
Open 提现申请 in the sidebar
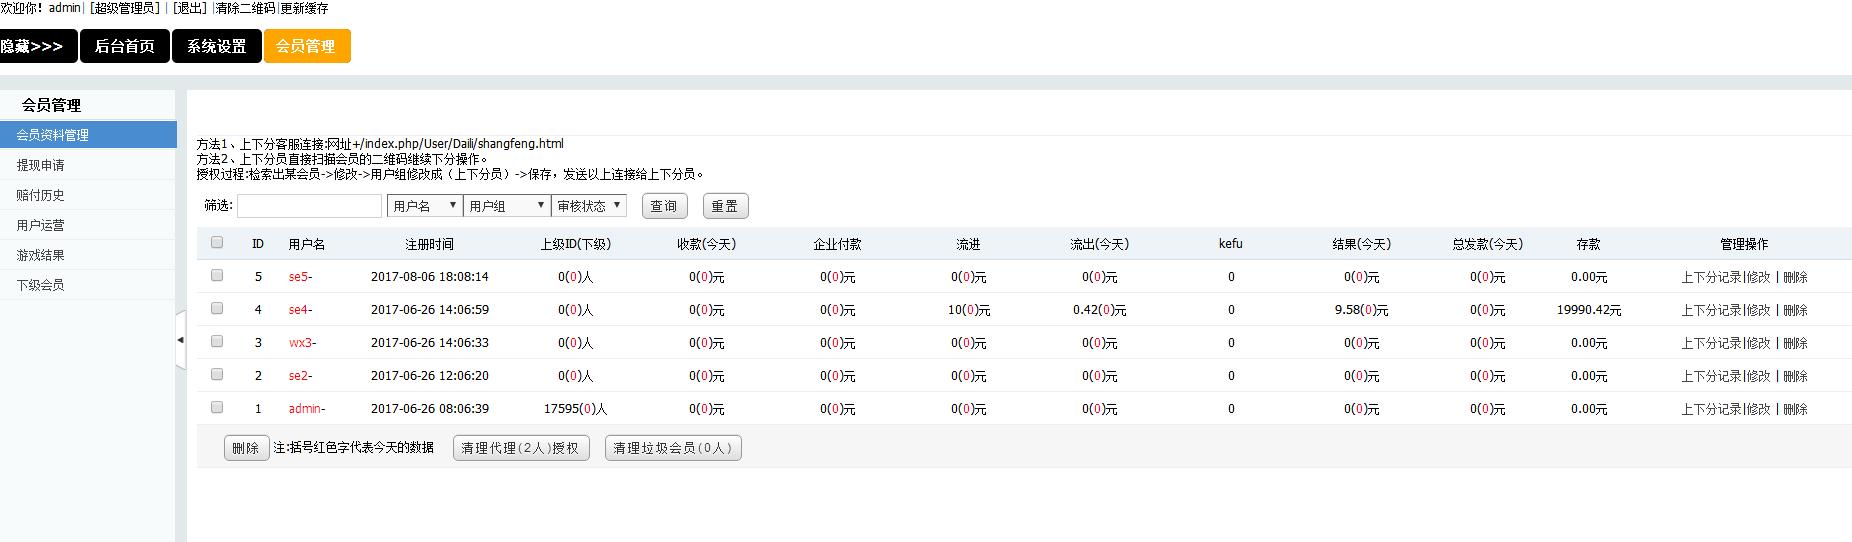[x=40, y=165]
